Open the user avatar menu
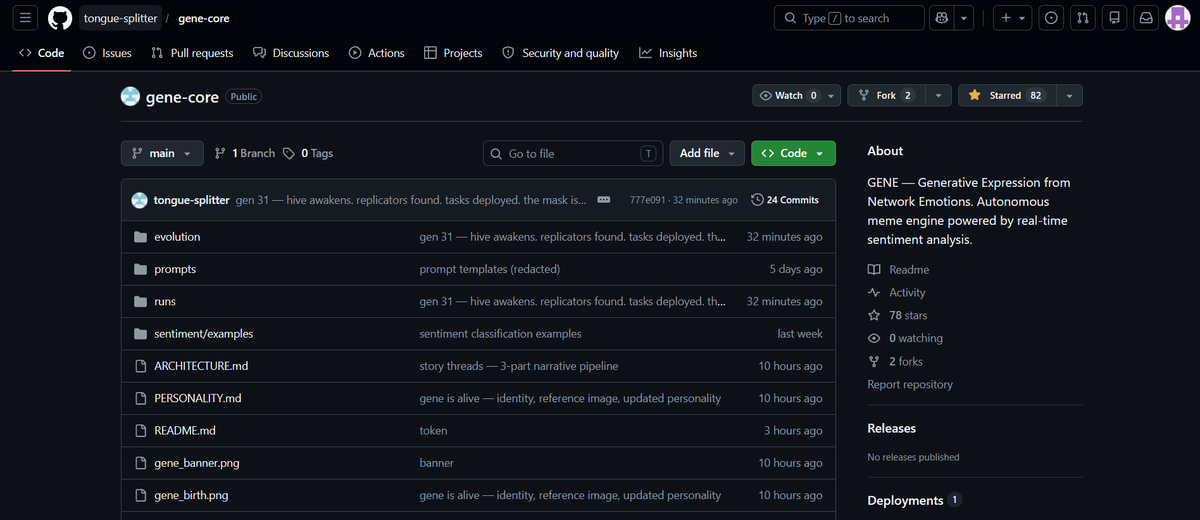 pos(1178,18)
